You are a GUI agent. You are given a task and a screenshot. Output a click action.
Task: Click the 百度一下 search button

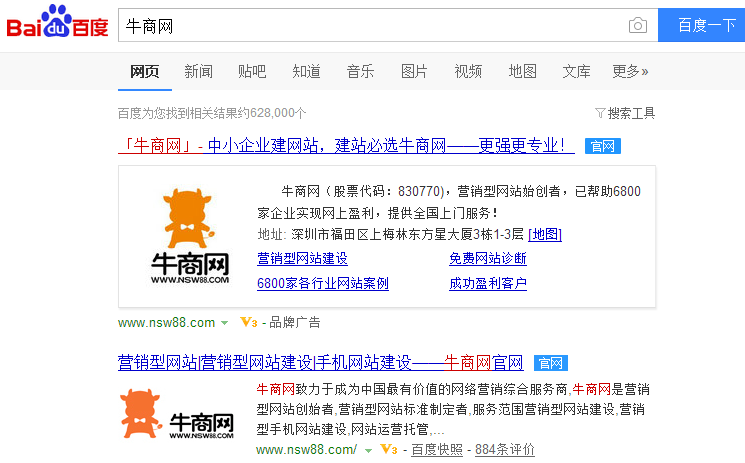tap(702, 25)
